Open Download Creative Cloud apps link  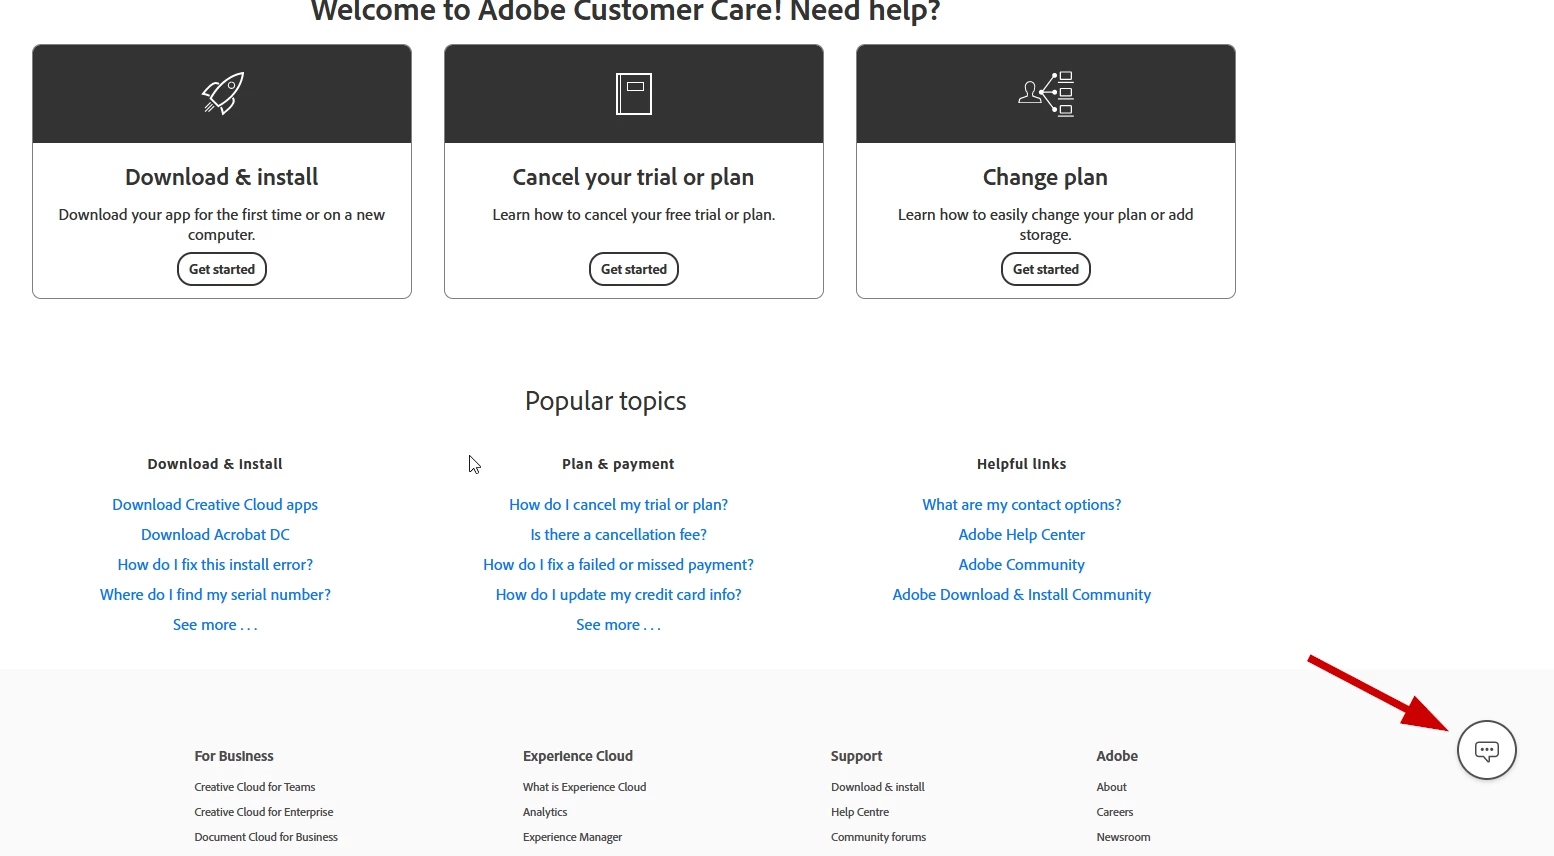pyautogui.click(x=215, y=505)
